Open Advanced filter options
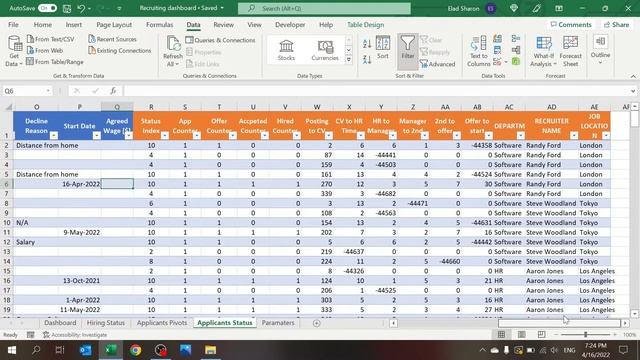640x360 pixels. [438, 64]
